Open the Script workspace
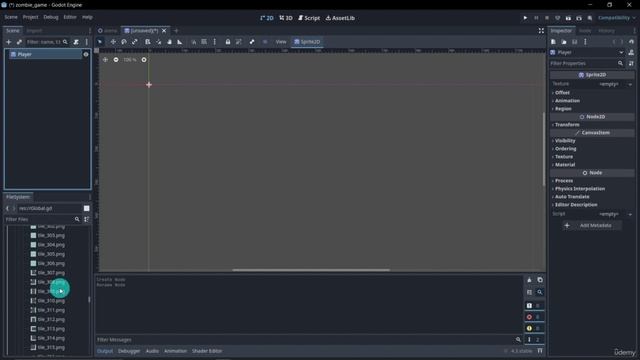This screenshot has width=640, height=360. pos(309,18)
